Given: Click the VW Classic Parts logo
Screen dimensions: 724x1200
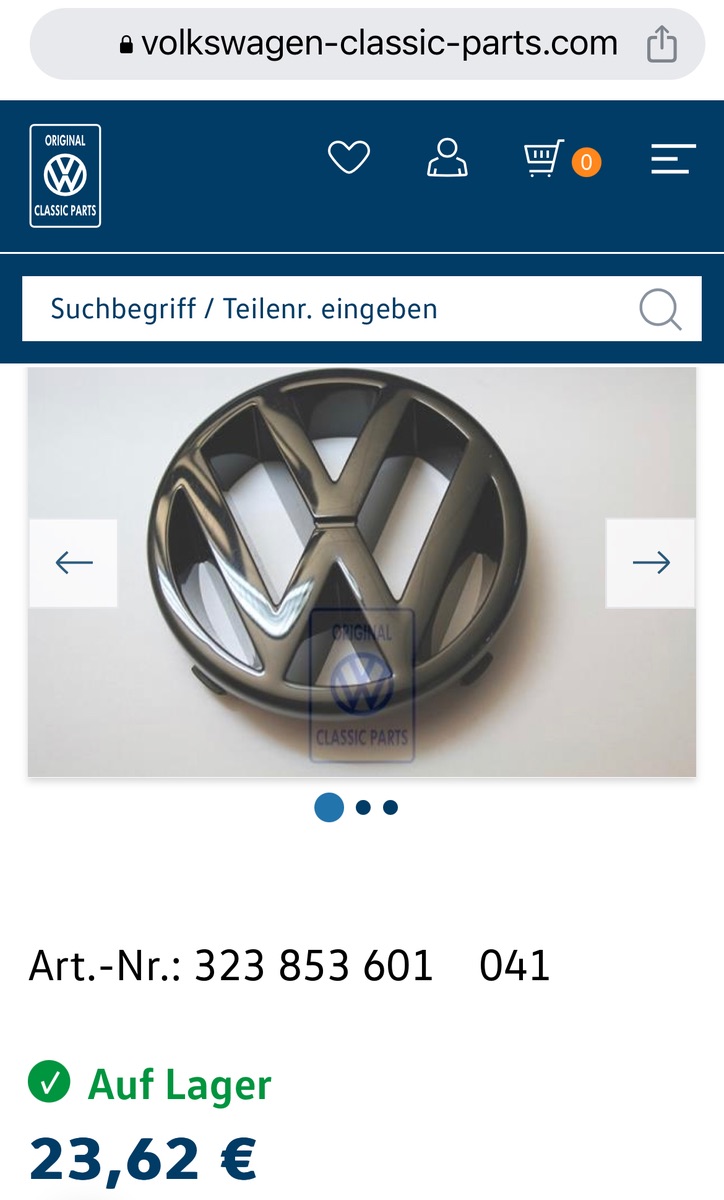Looking at the screenshot, I should coord(65,176).
